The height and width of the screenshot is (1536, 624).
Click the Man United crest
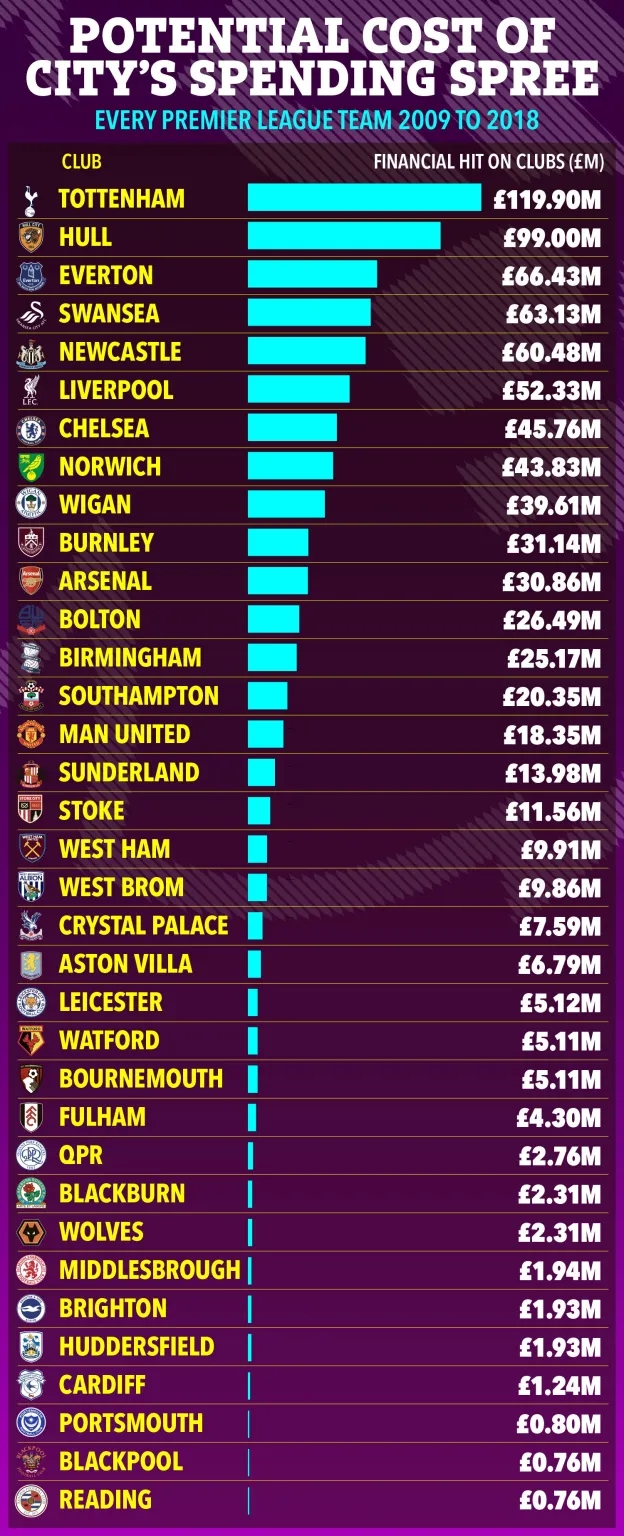(31, 734)
